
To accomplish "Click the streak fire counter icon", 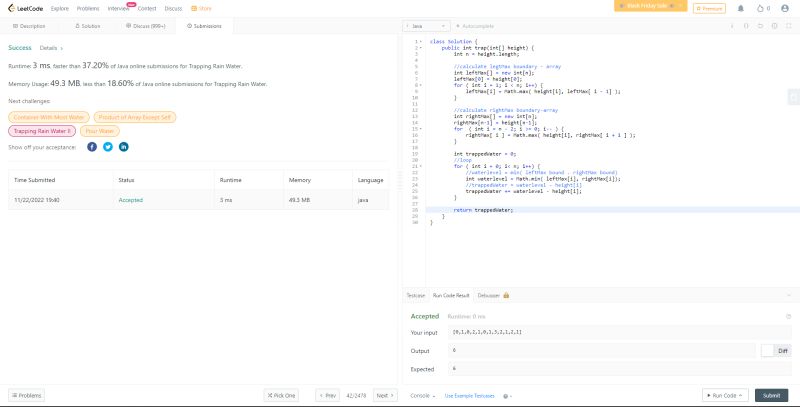I will (x=761, y=7).
